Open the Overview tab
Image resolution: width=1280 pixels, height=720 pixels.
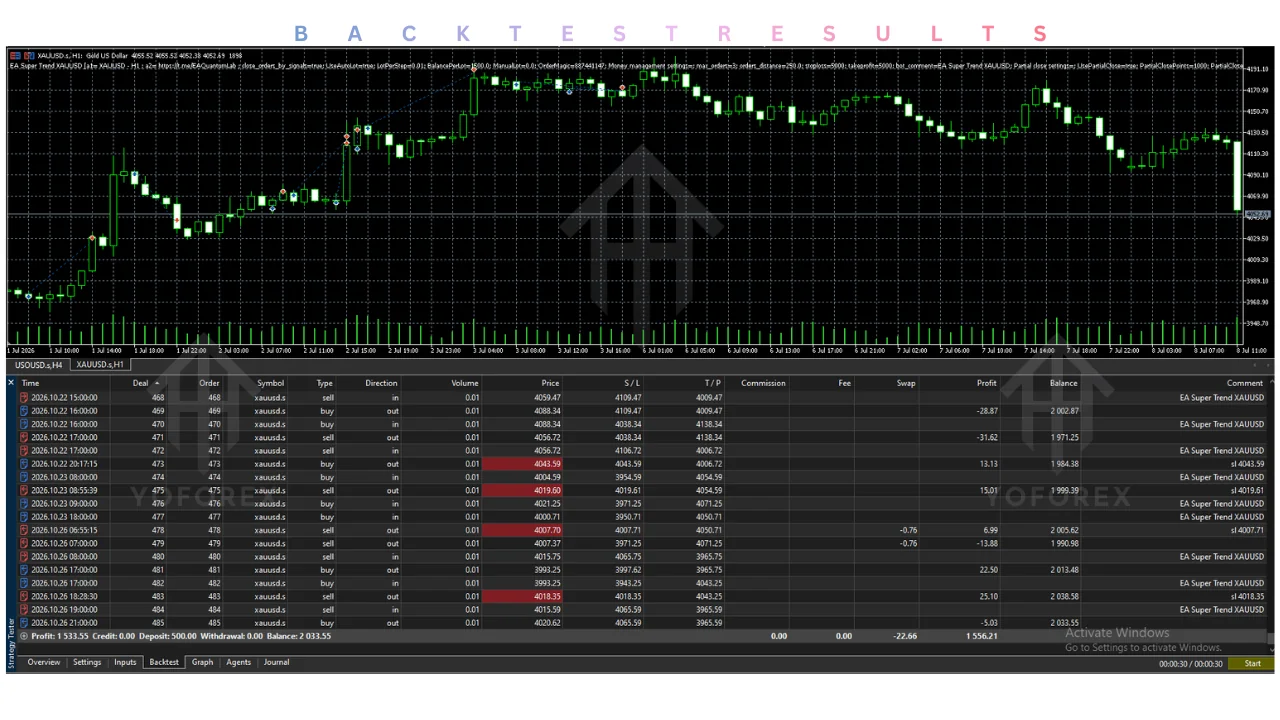tap(44, 662)
